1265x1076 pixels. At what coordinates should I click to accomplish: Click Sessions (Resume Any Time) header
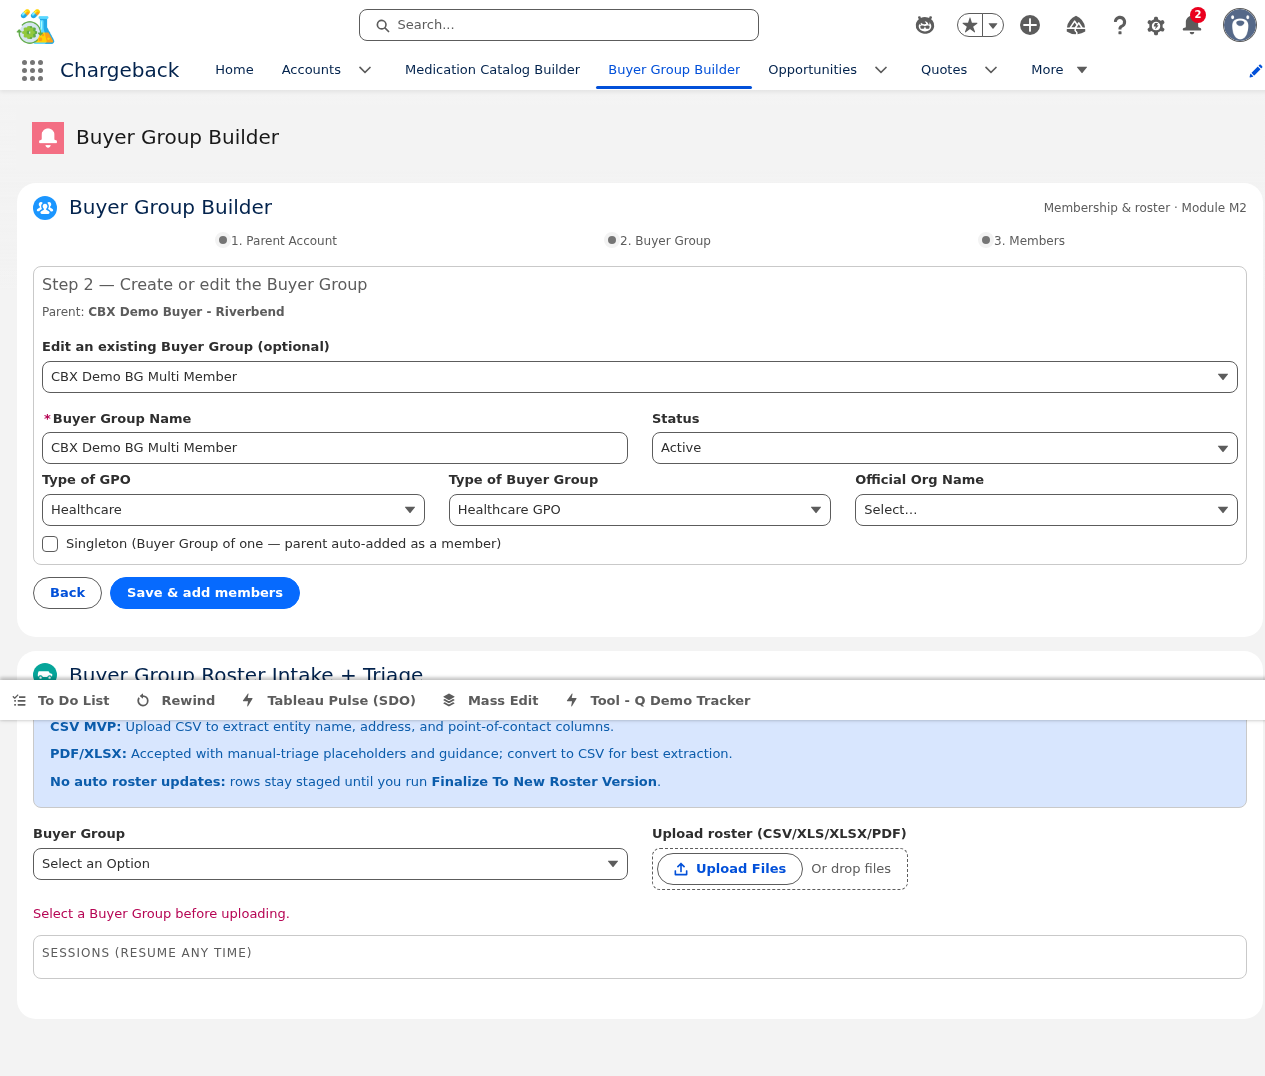147,953
